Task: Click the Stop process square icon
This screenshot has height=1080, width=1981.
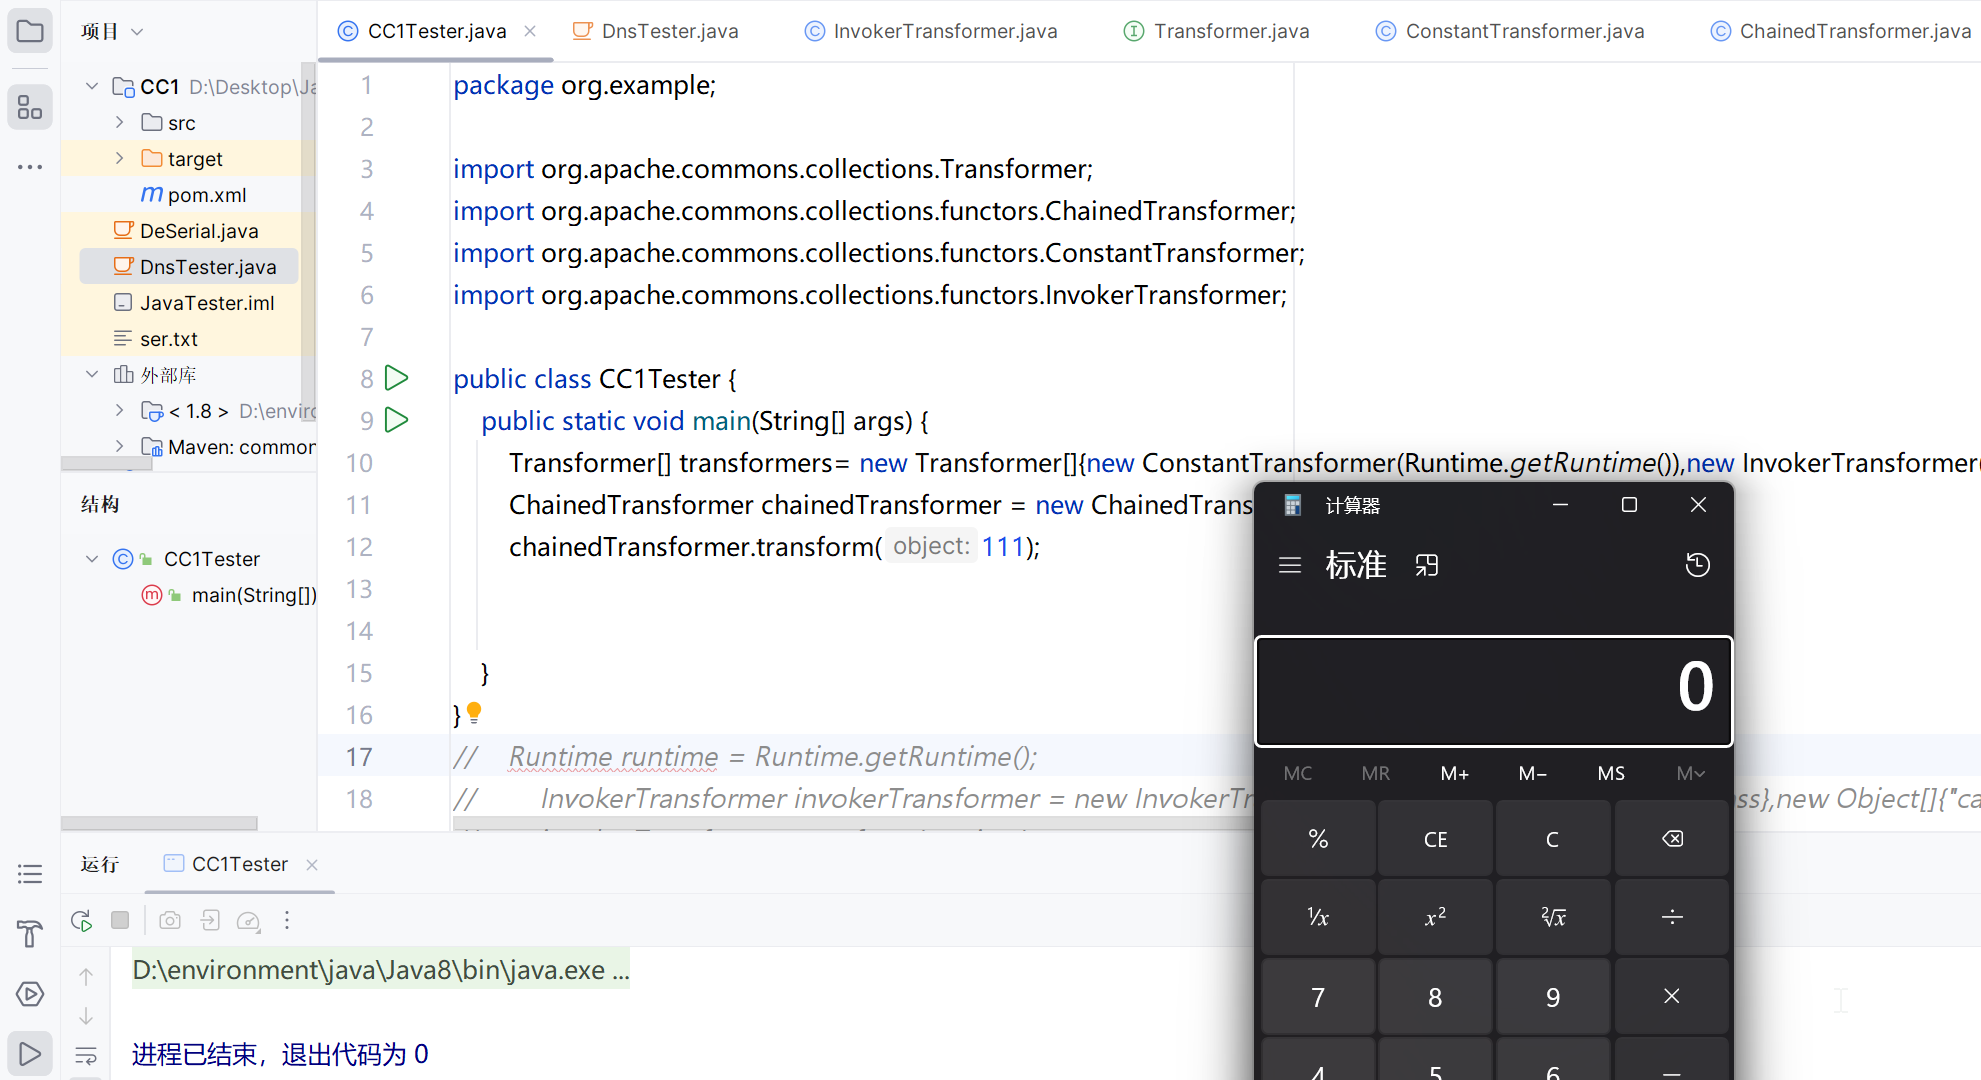Action: pyautogui.click(x=120, y=920)
